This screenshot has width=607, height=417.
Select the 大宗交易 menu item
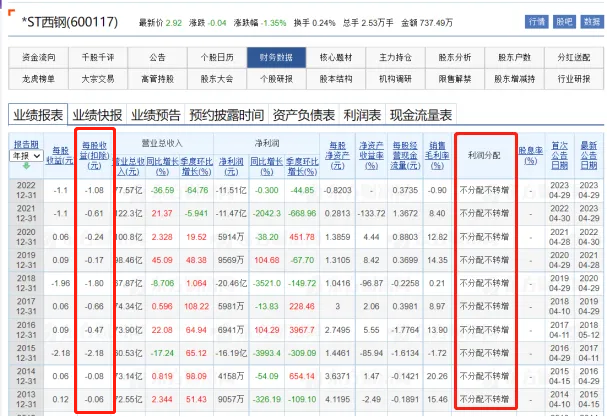(x=98, y=79)
